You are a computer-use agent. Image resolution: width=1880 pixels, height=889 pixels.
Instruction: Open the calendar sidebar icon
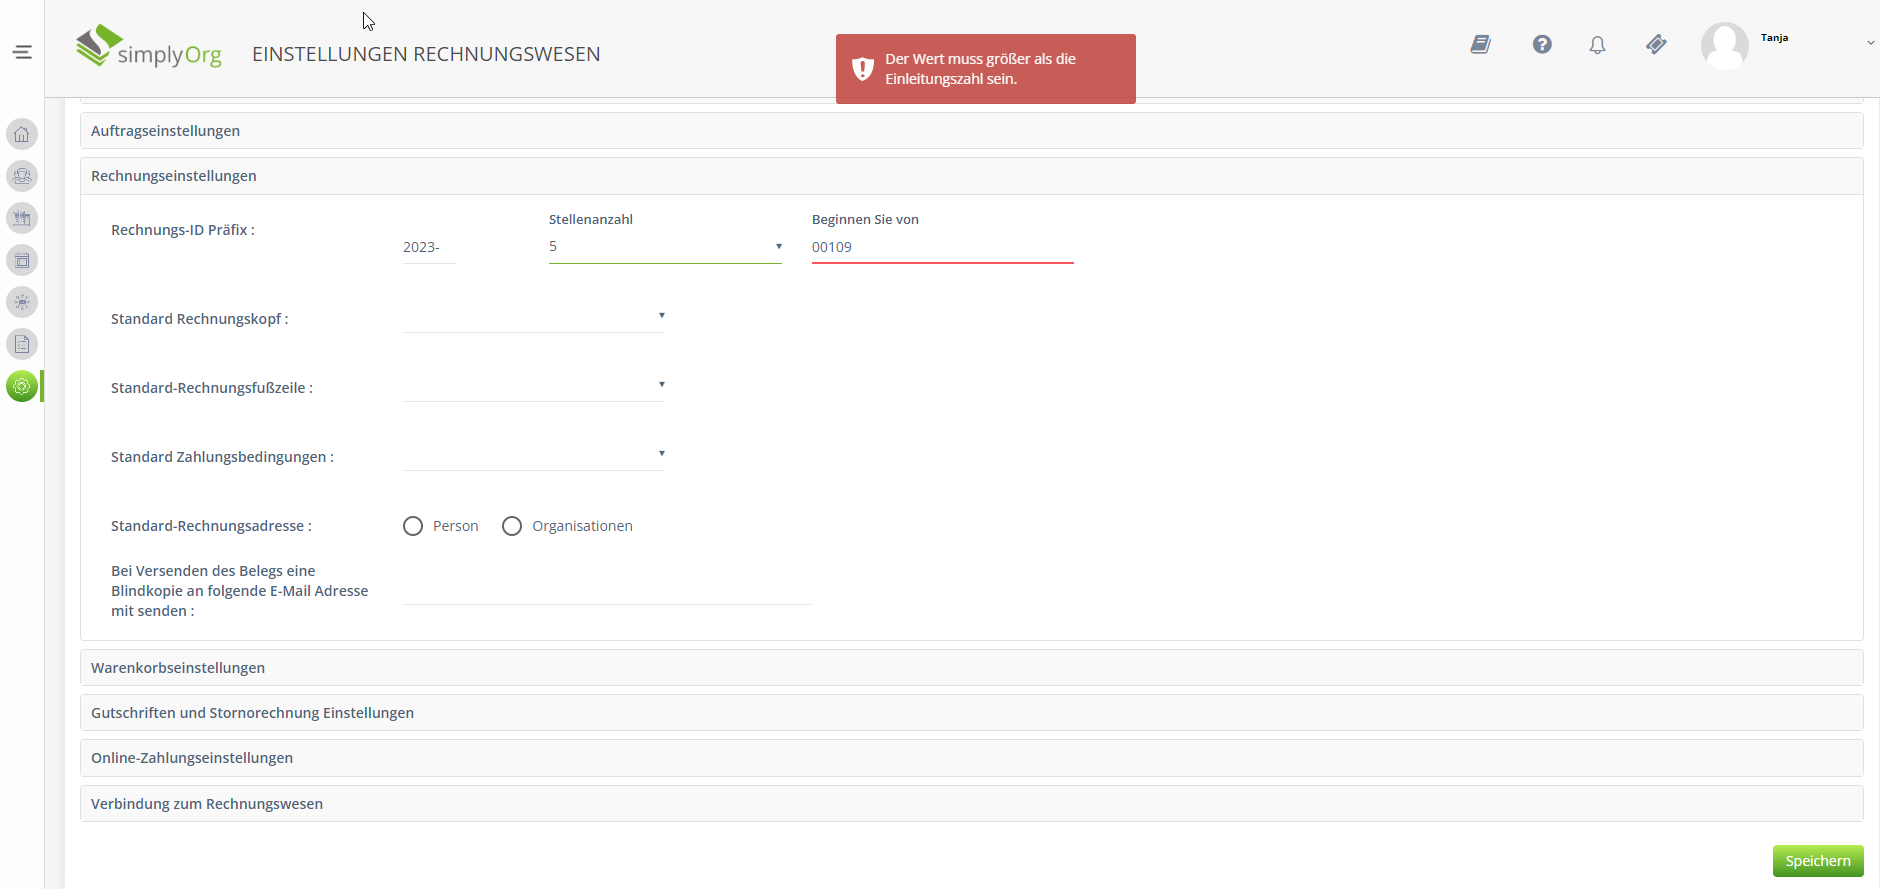pyautogui.click(x=22, y=260)
